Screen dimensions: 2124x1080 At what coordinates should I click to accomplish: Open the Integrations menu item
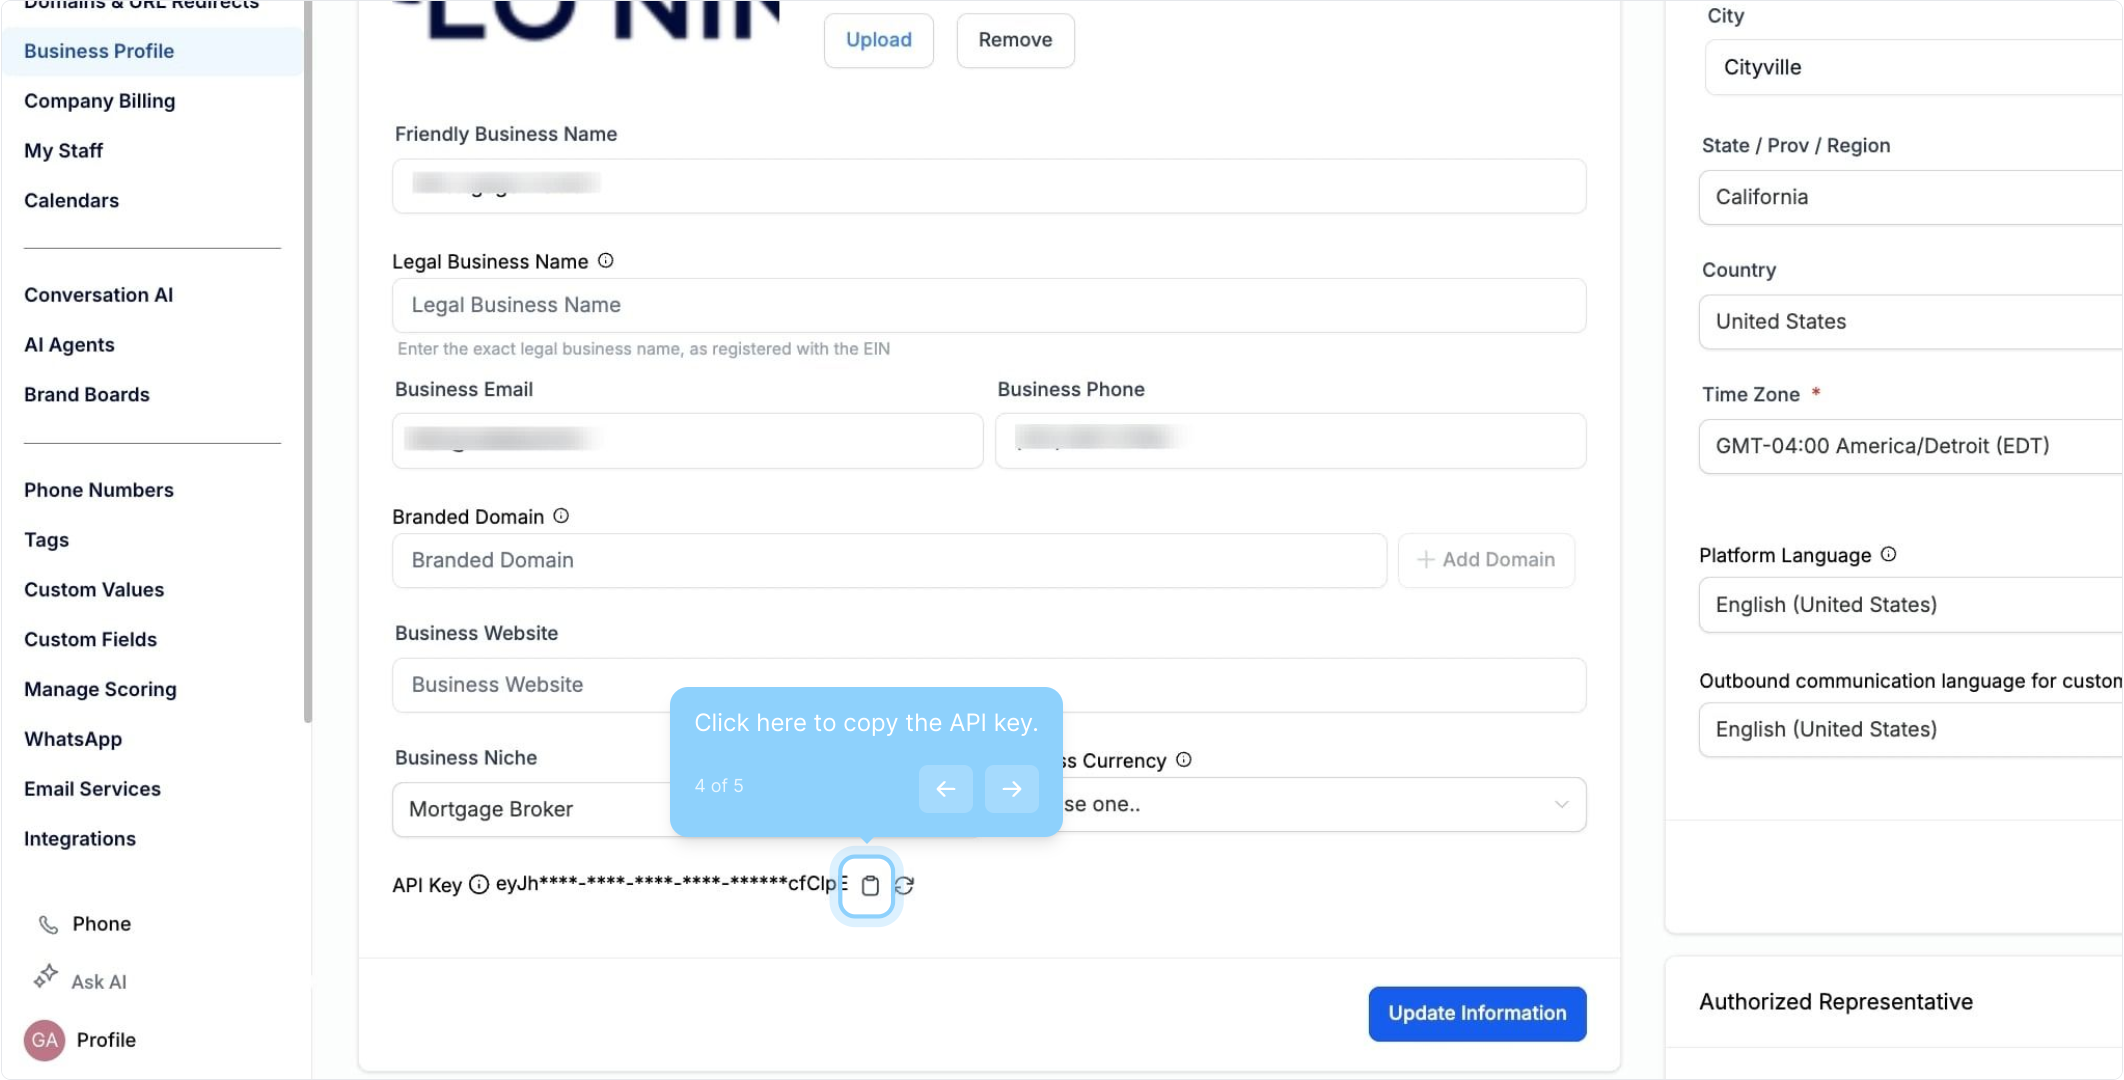[80, 839]
